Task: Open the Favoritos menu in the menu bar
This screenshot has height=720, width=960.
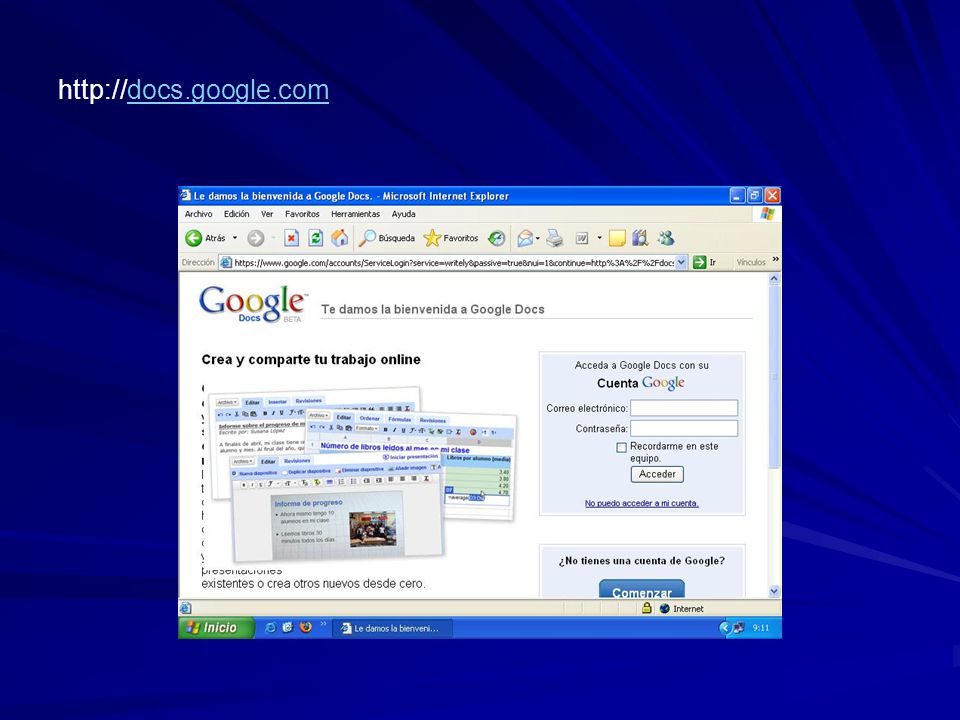Action: tap(302, 214)
